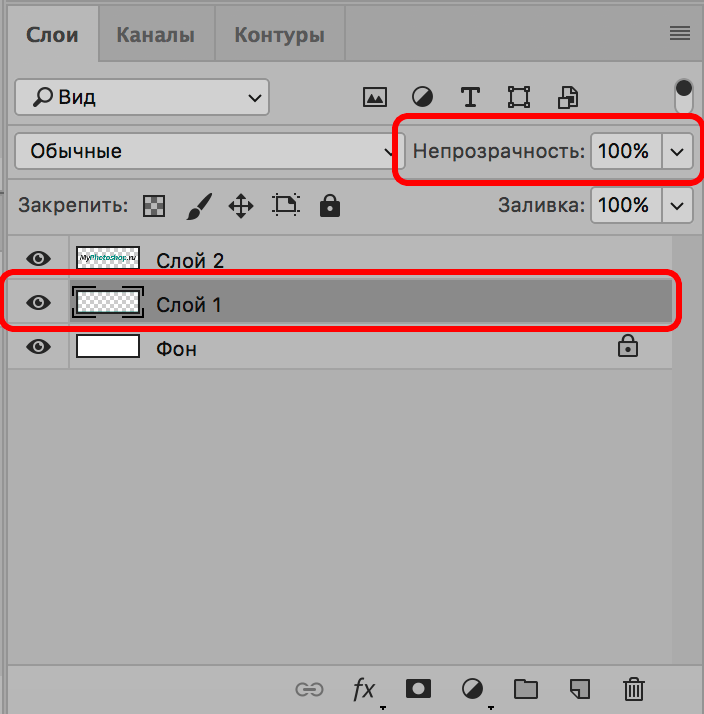Expand the Непрозрачность opacity slider arrow
704x714 pixels.
(677, 152)
